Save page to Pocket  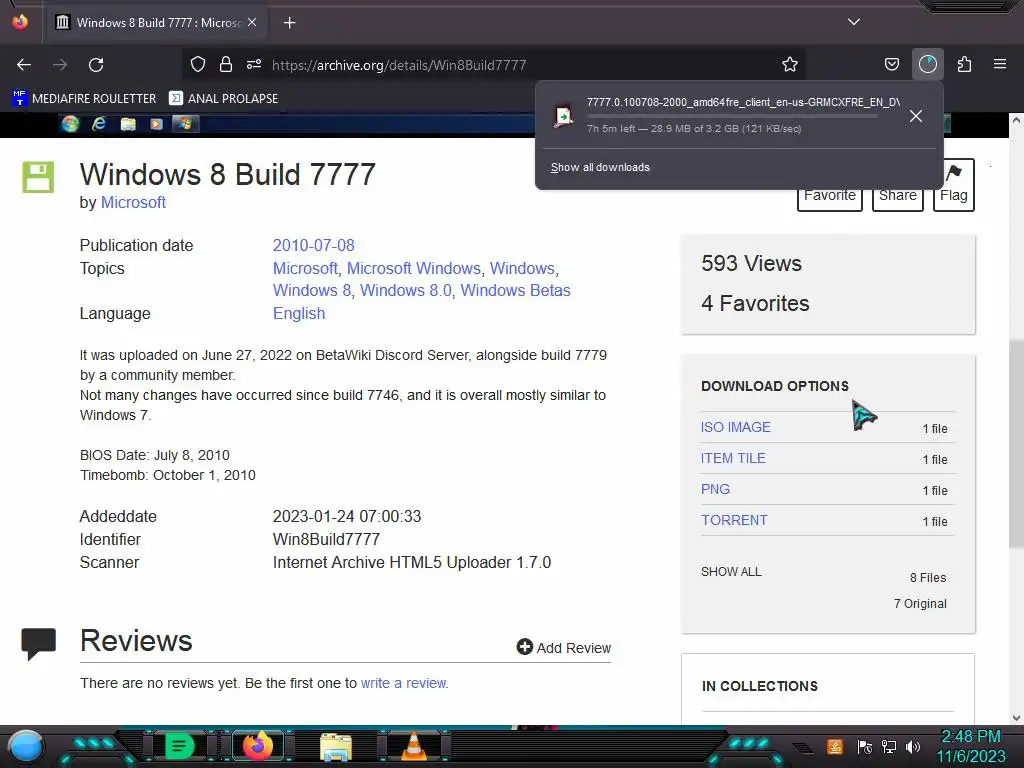(891, 65)
